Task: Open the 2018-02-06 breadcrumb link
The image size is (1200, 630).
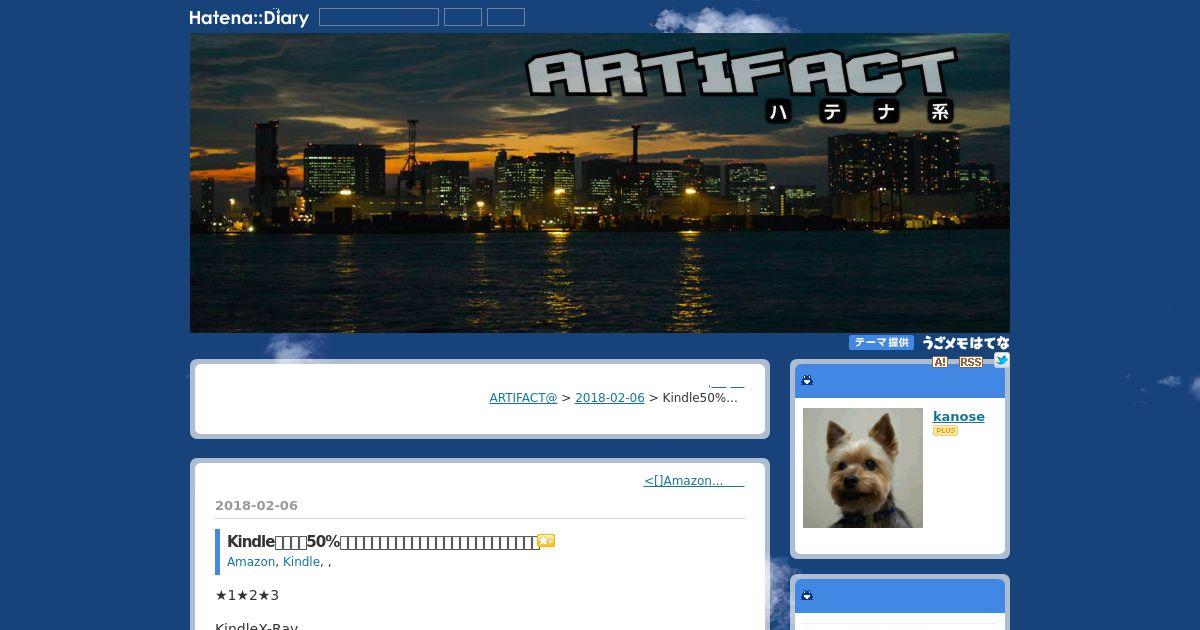Action: click(610, 398)
